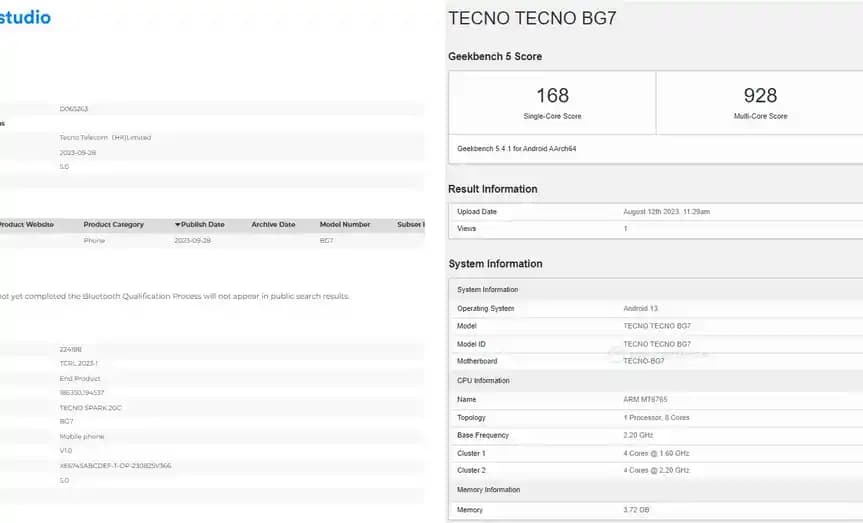Click the Product Website column header
Viewport: 863px width, 523px height.
26,225
